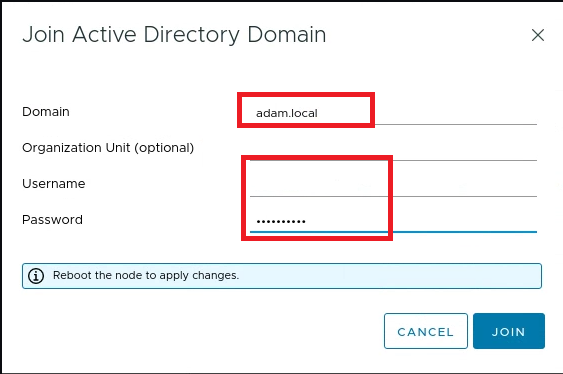Click the Username input field

click(x=393, y=185)
